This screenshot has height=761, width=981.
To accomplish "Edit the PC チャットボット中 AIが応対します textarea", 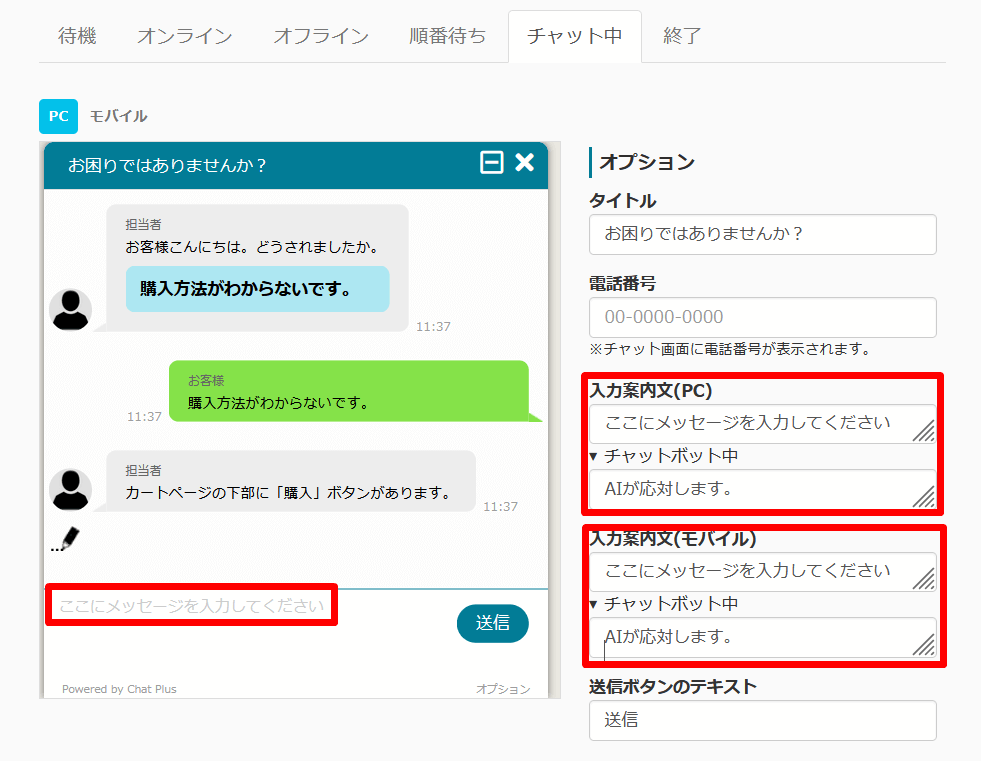I will click(763, 489).
